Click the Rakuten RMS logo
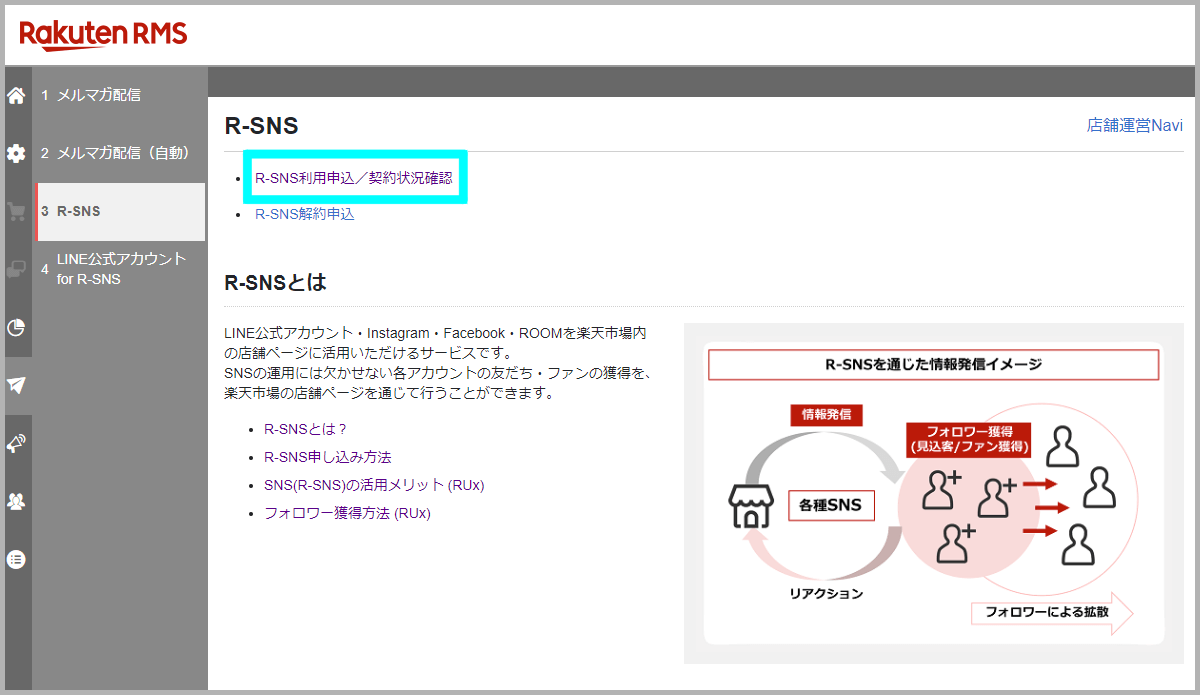1200x695 pixels. point(103,35)
